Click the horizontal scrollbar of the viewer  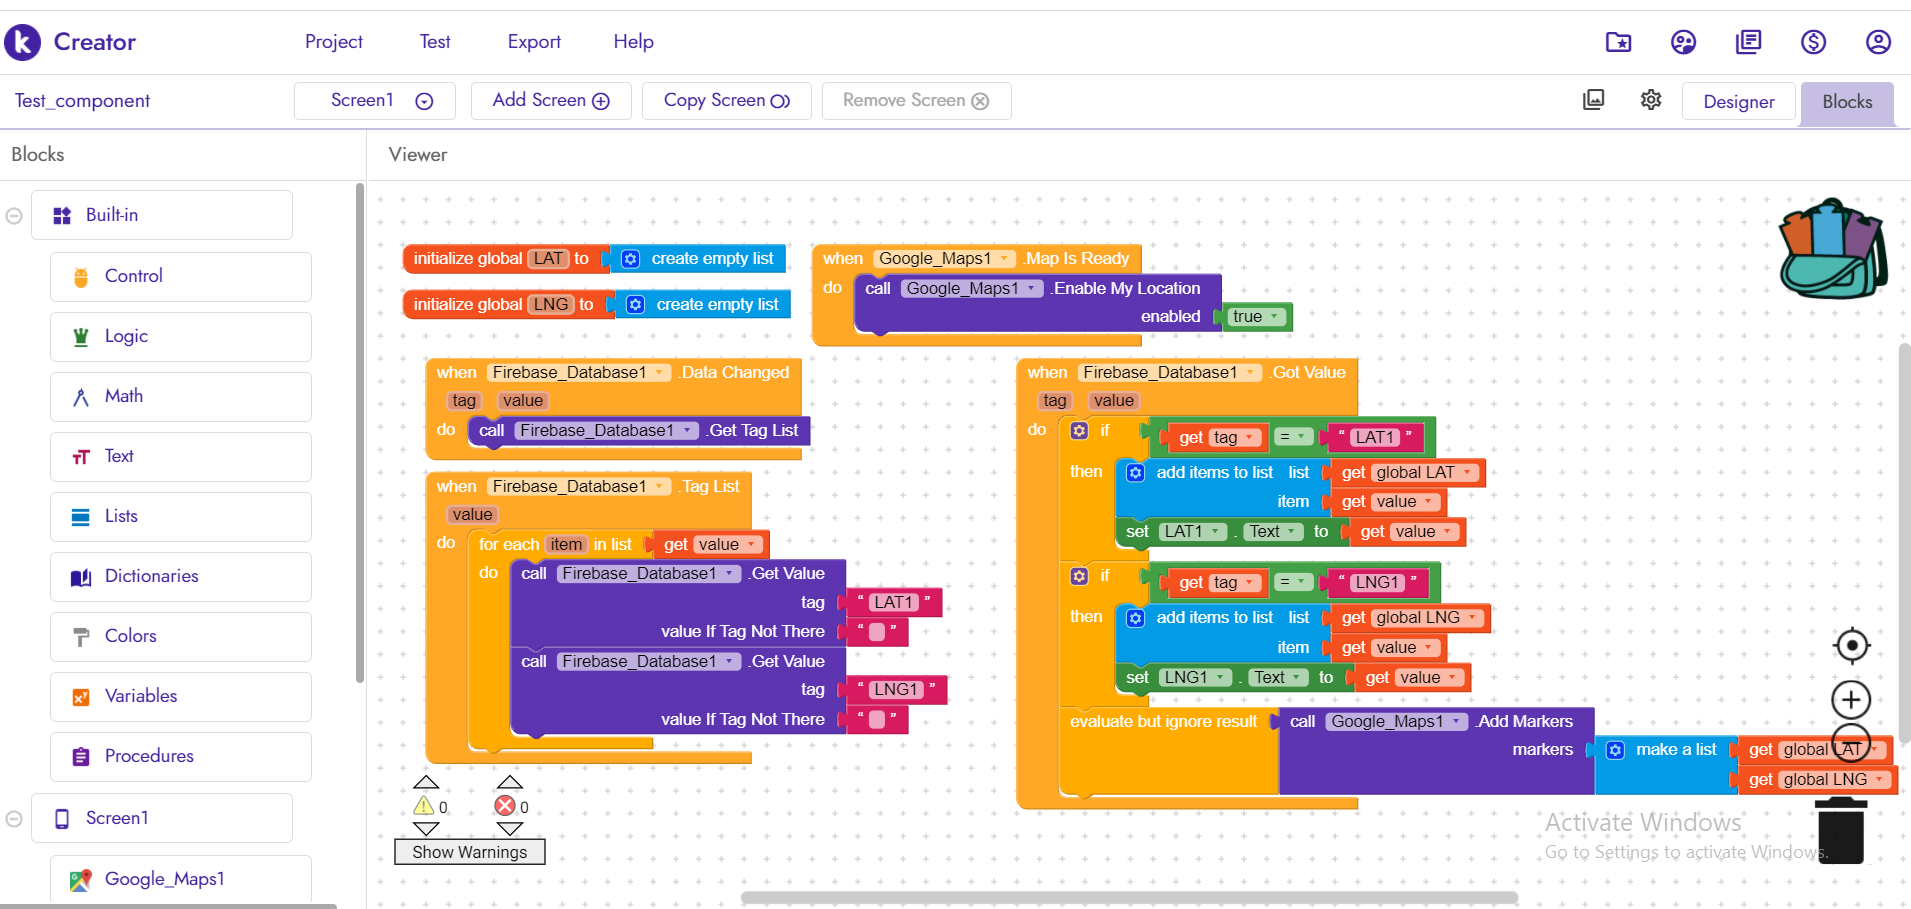[x=1128, y=897]
